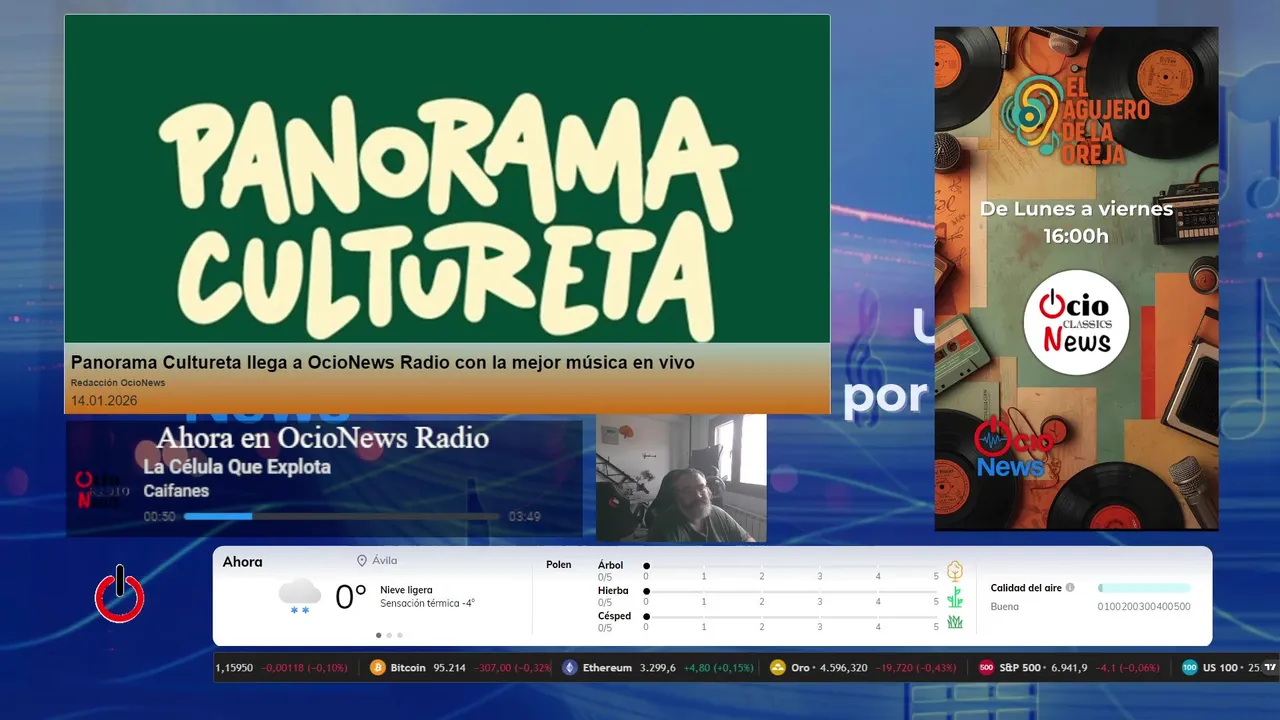Click the S&P 500 red badge icon
Image resolution: width=1280 pixels, height=720 pixels.
click(x=986, y=667)
